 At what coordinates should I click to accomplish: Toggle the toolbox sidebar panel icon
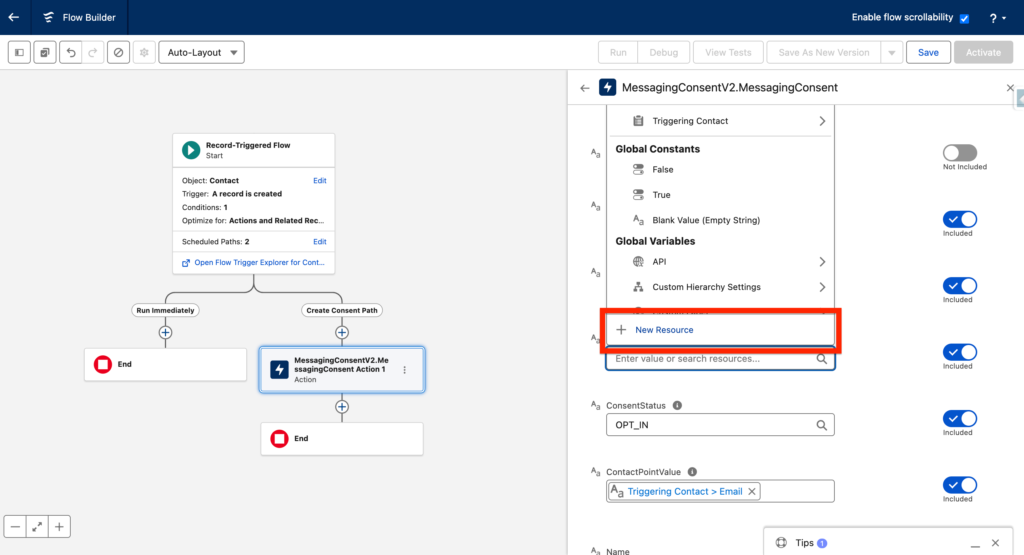19,52
